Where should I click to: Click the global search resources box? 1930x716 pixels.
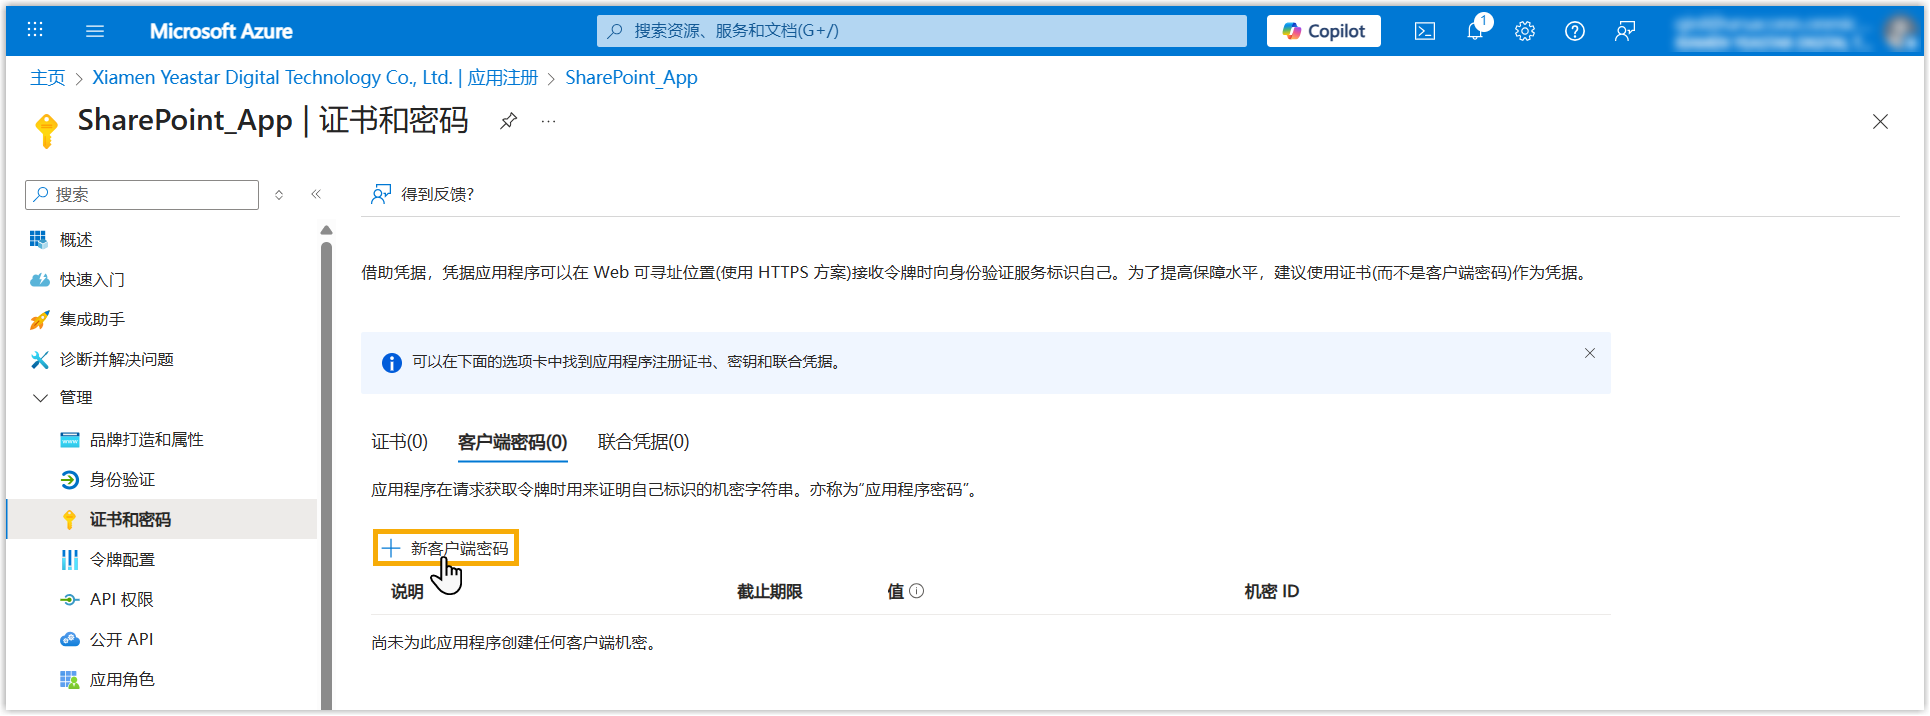[x=921, y=31]
